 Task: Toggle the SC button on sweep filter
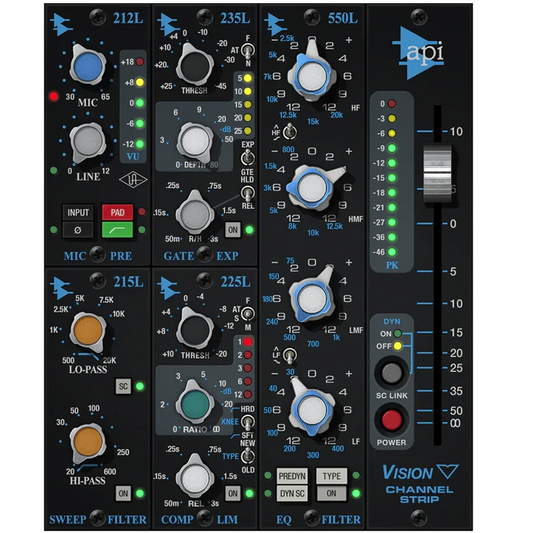tap(123, 386)
